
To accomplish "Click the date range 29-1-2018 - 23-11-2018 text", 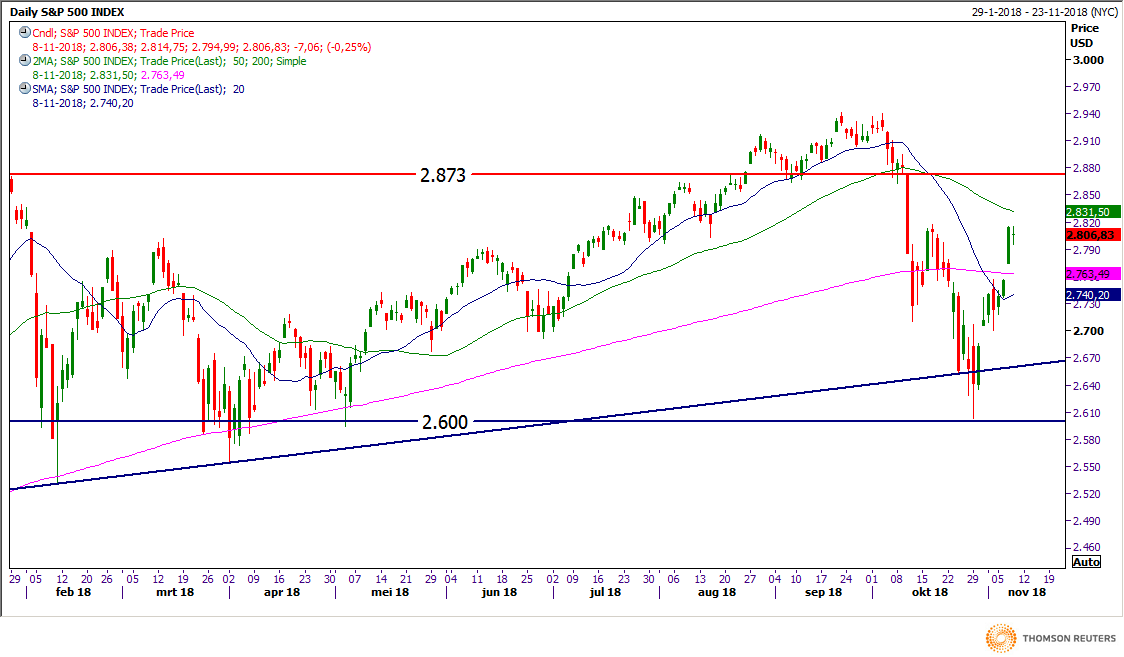I will (x=1044, y=12).
